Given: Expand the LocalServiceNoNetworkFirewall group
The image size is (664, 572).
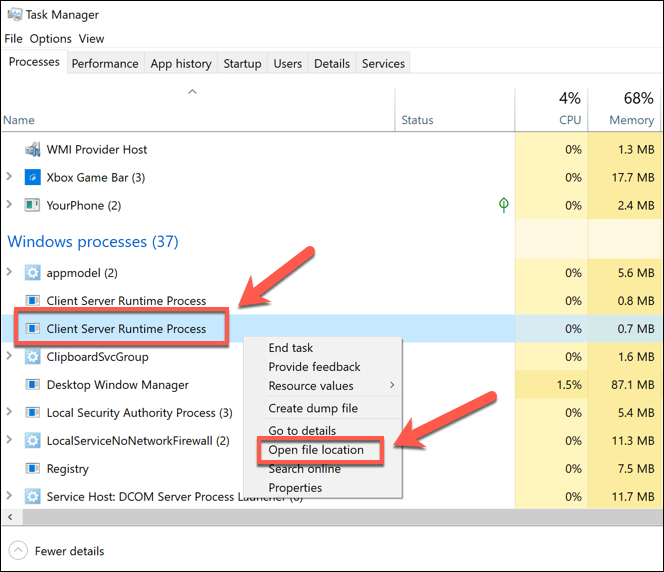Looking at the screenshot, I should coord(9,441).
